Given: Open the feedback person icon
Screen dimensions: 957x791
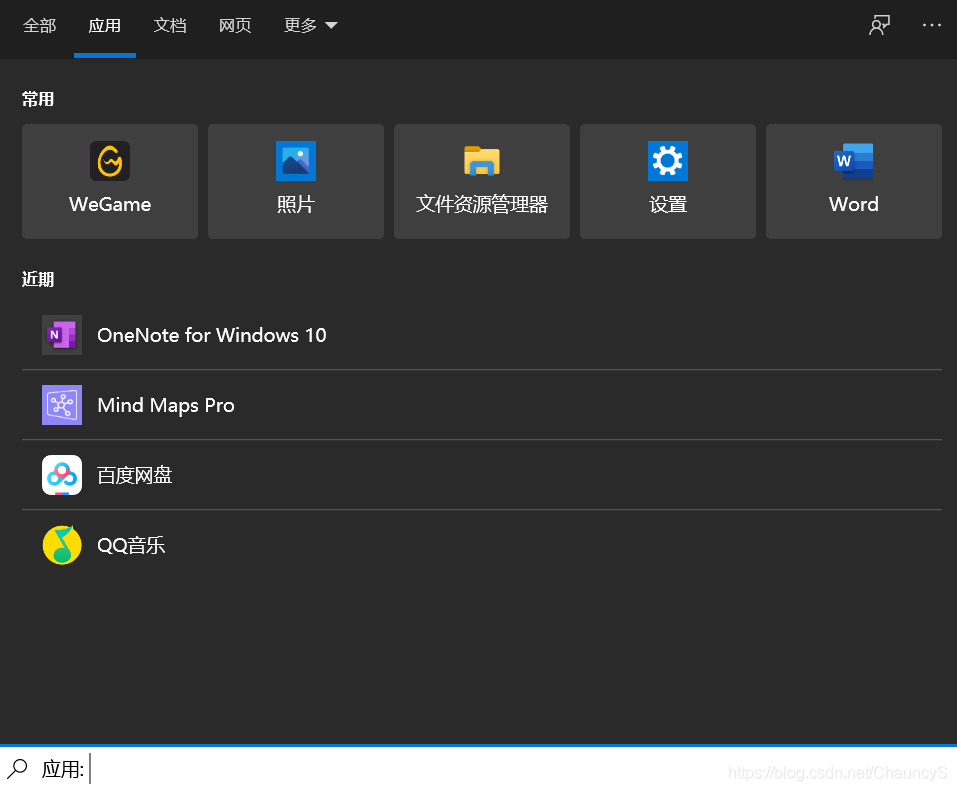Looking at the screenshot, I should tap(879, 25).
